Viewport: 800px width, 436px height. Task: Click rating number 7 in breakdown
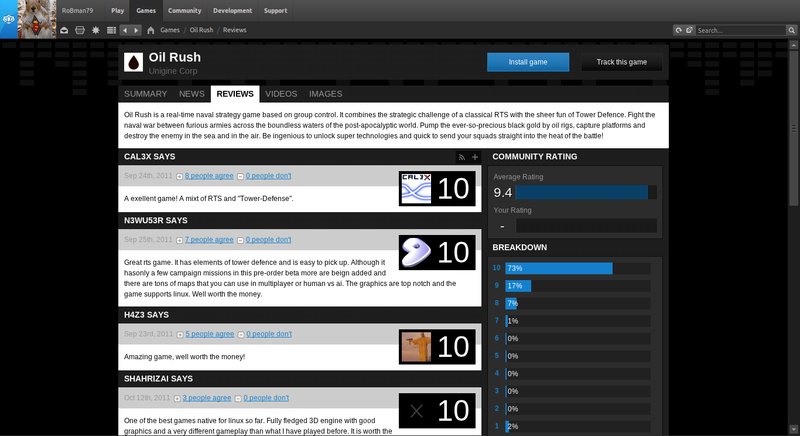click(x=496, y=321)
